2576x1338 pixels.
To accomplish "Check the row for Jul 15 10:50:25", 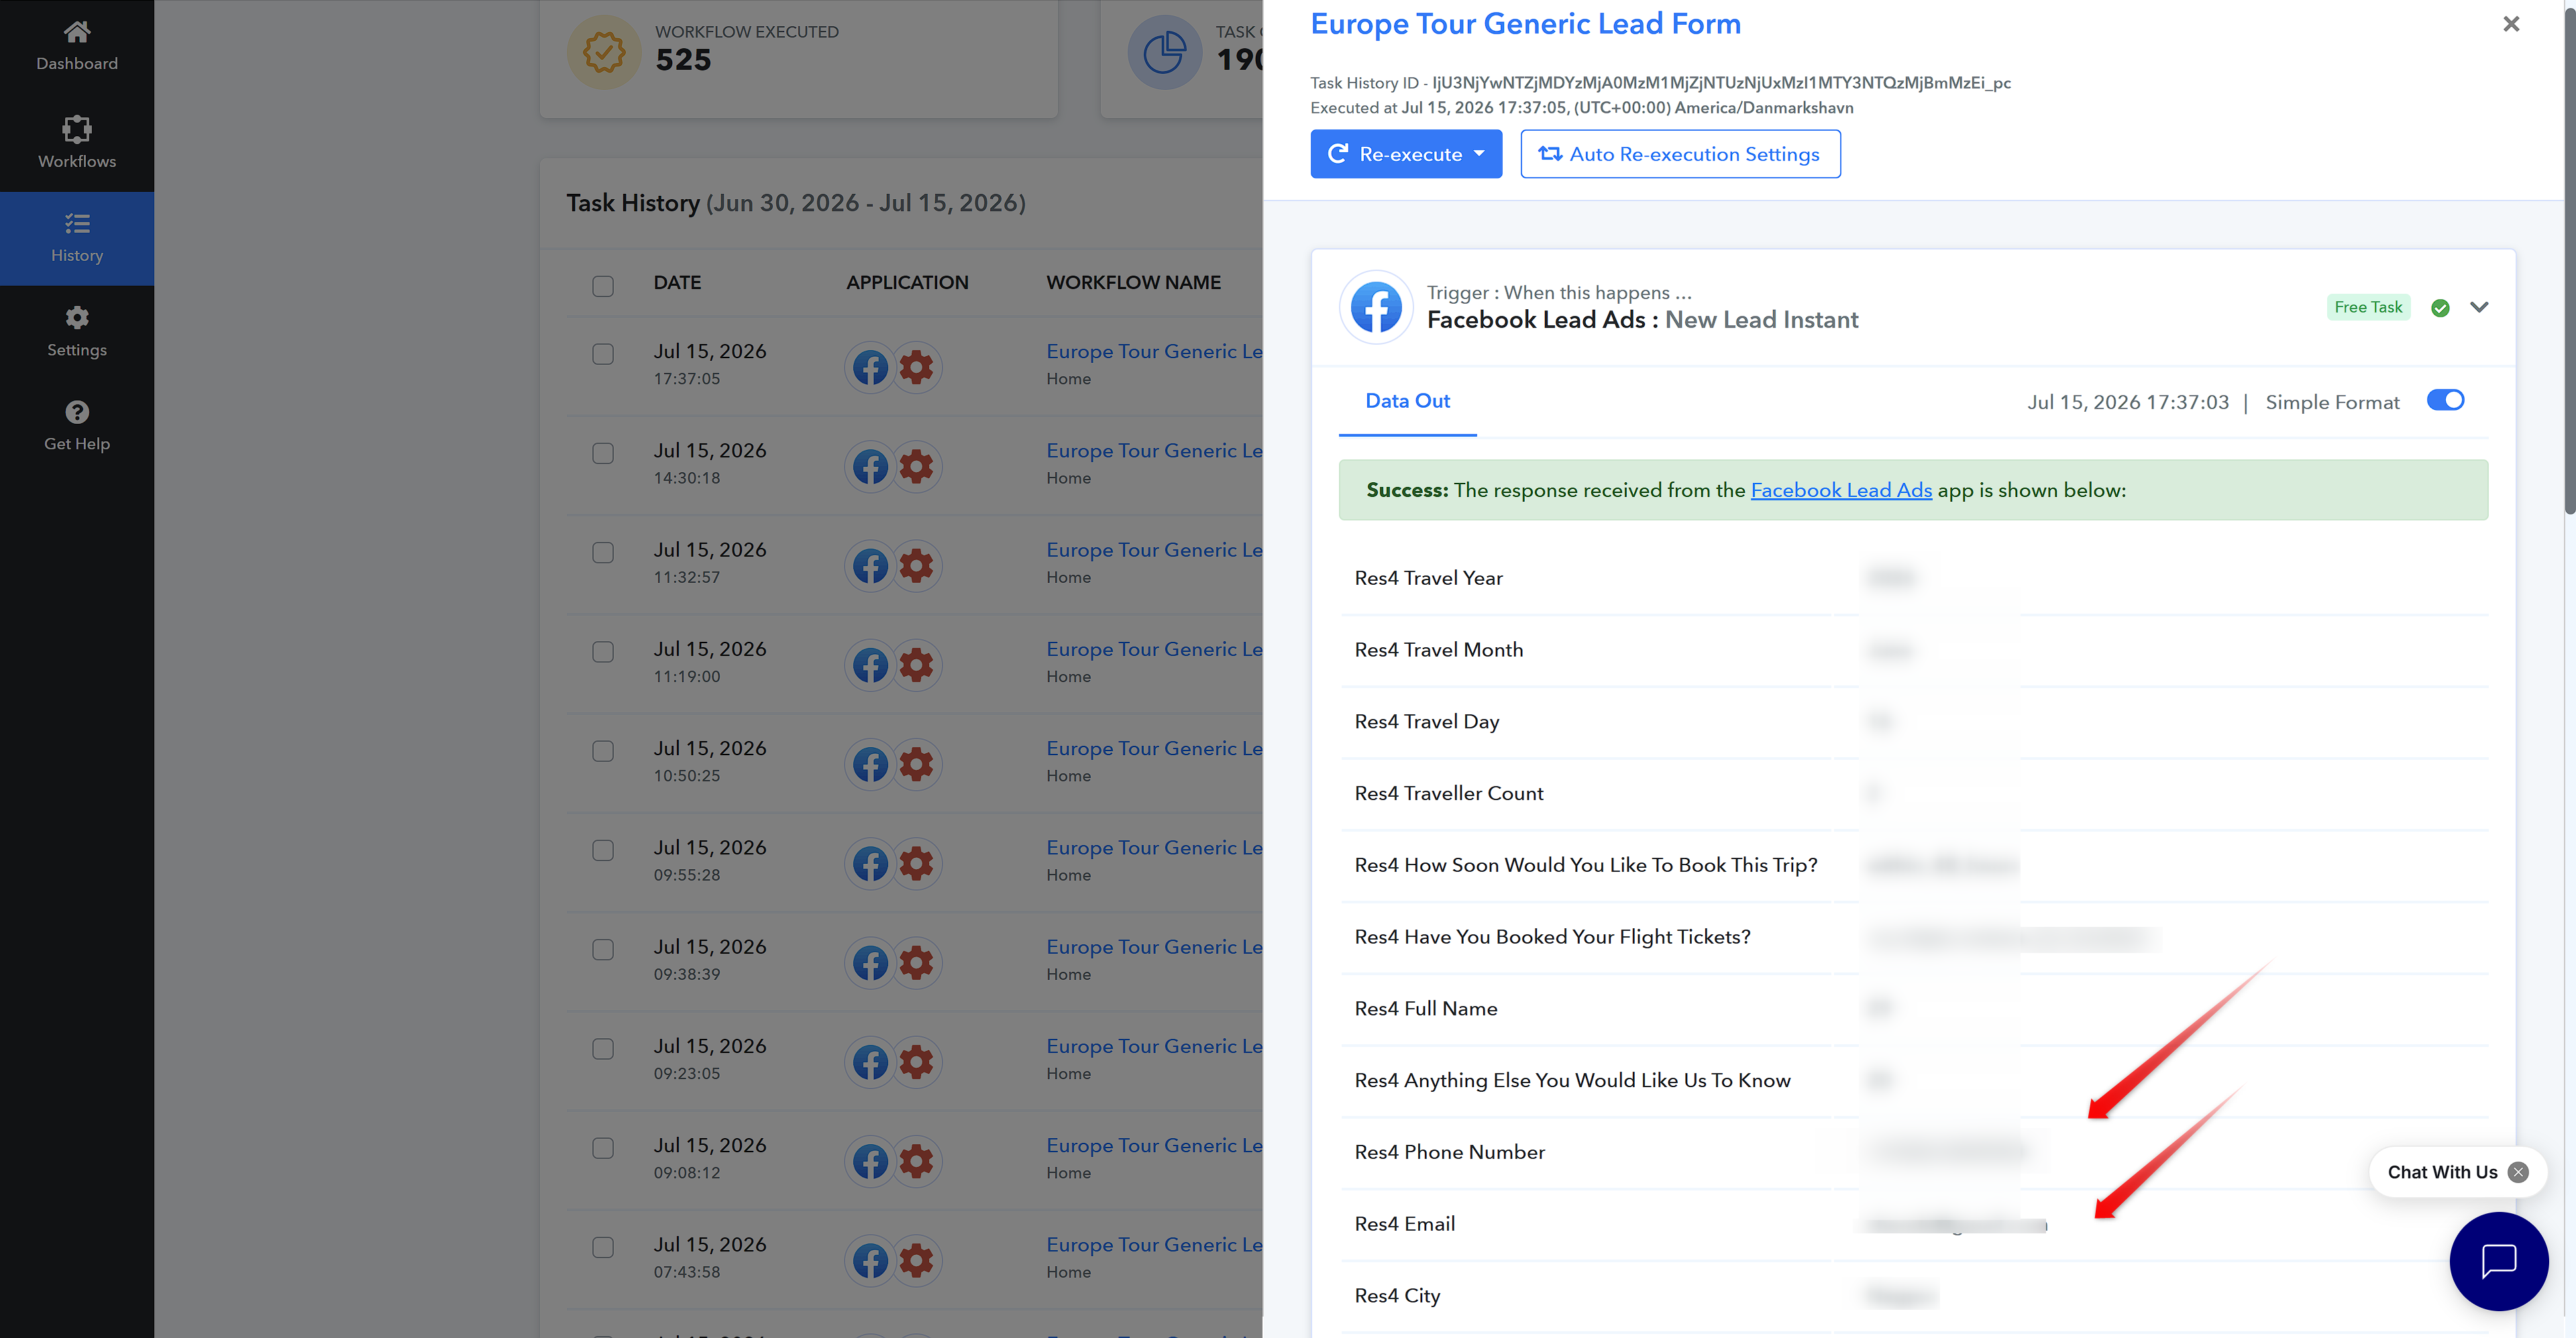I will (603, 750).
